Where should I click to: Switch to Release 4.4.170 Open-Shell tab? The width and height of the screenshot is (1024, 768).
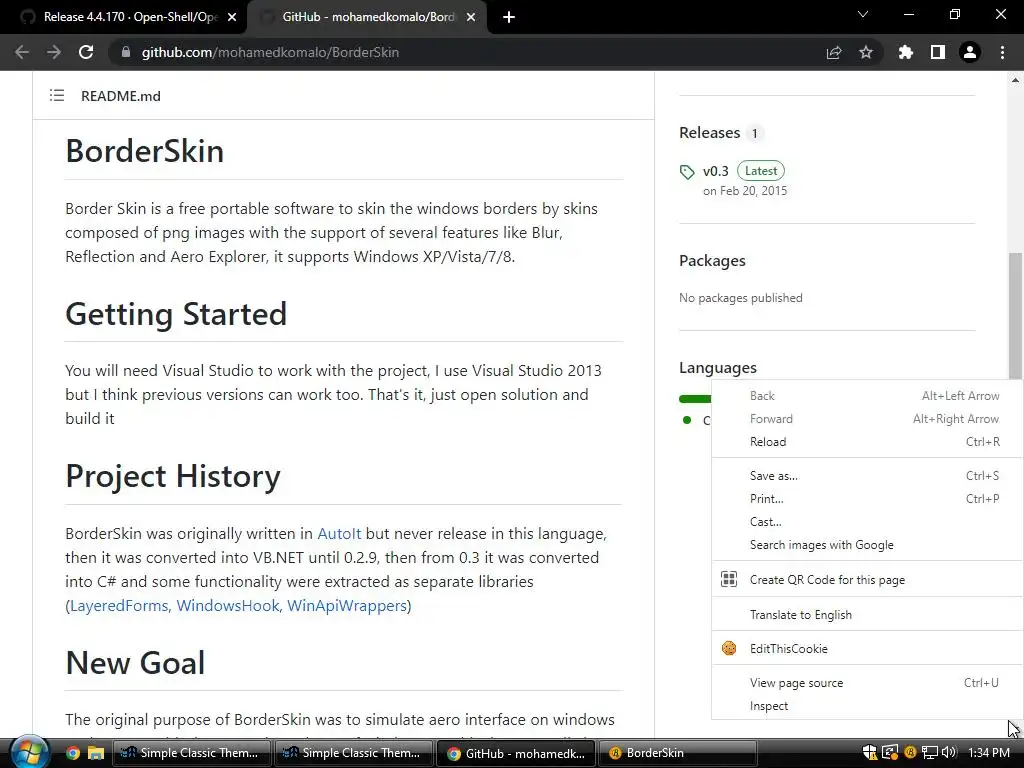(x=129, y=17)
